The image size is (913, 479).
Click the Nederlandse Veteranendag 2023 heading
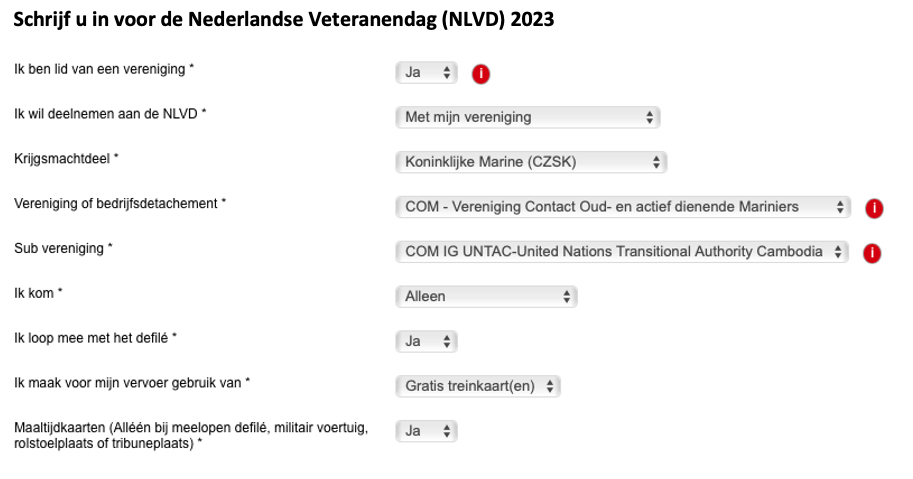(x=284, y=20)
